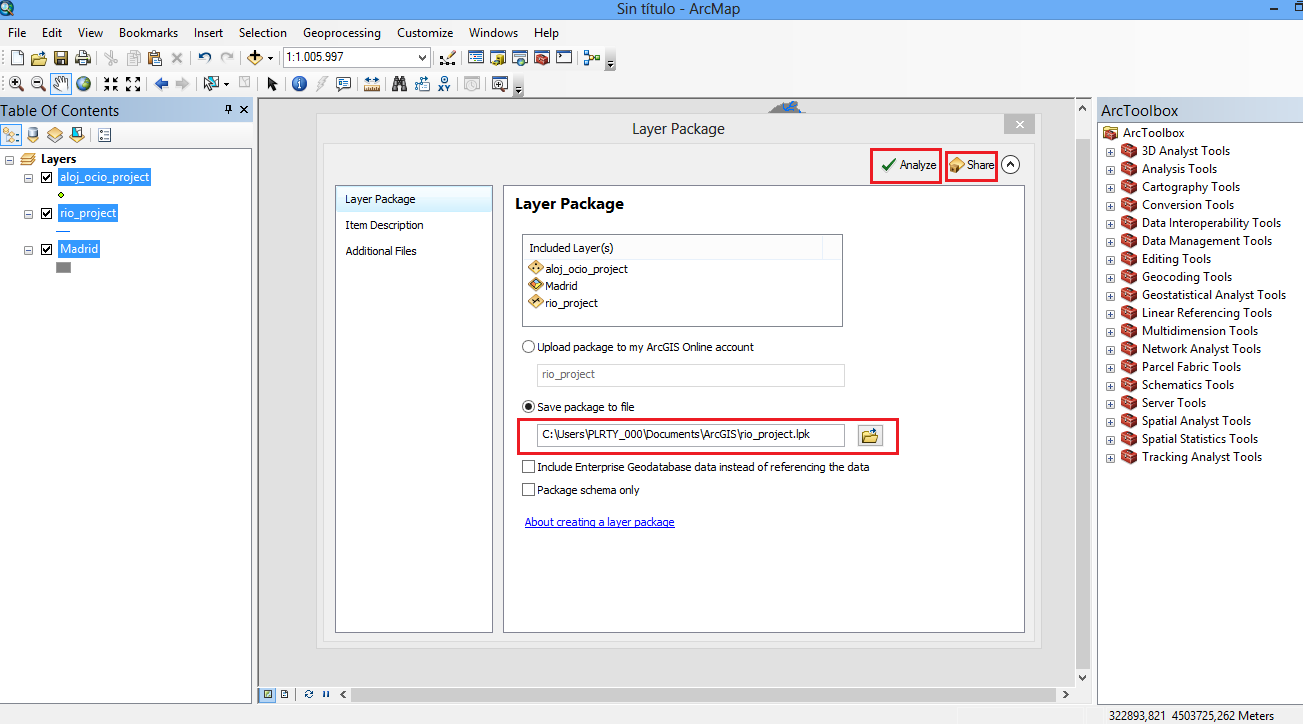The image size is (1303, 724).
Task: Click the Fixed Zoom Out icon
Action: [133, 84]
